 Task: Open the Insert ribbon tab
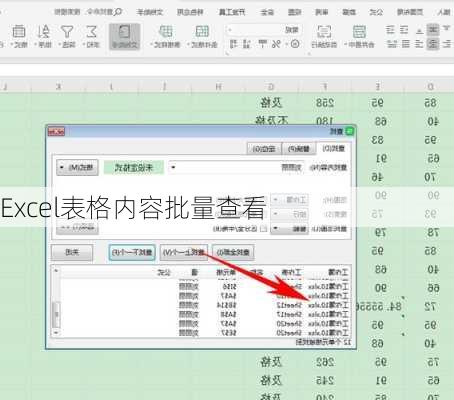pyautogui.click(x=443, y=12)
